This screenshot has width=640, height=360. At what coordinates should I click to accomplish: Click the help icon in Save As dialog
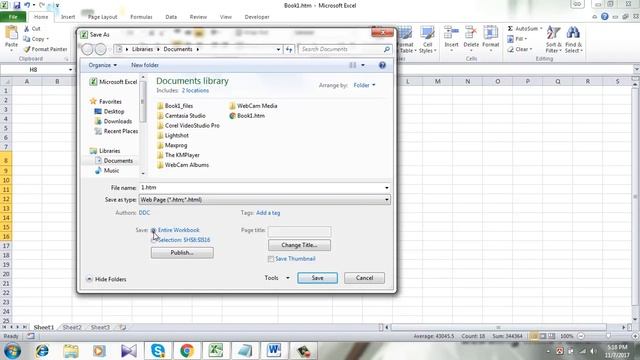click(382, 65)
